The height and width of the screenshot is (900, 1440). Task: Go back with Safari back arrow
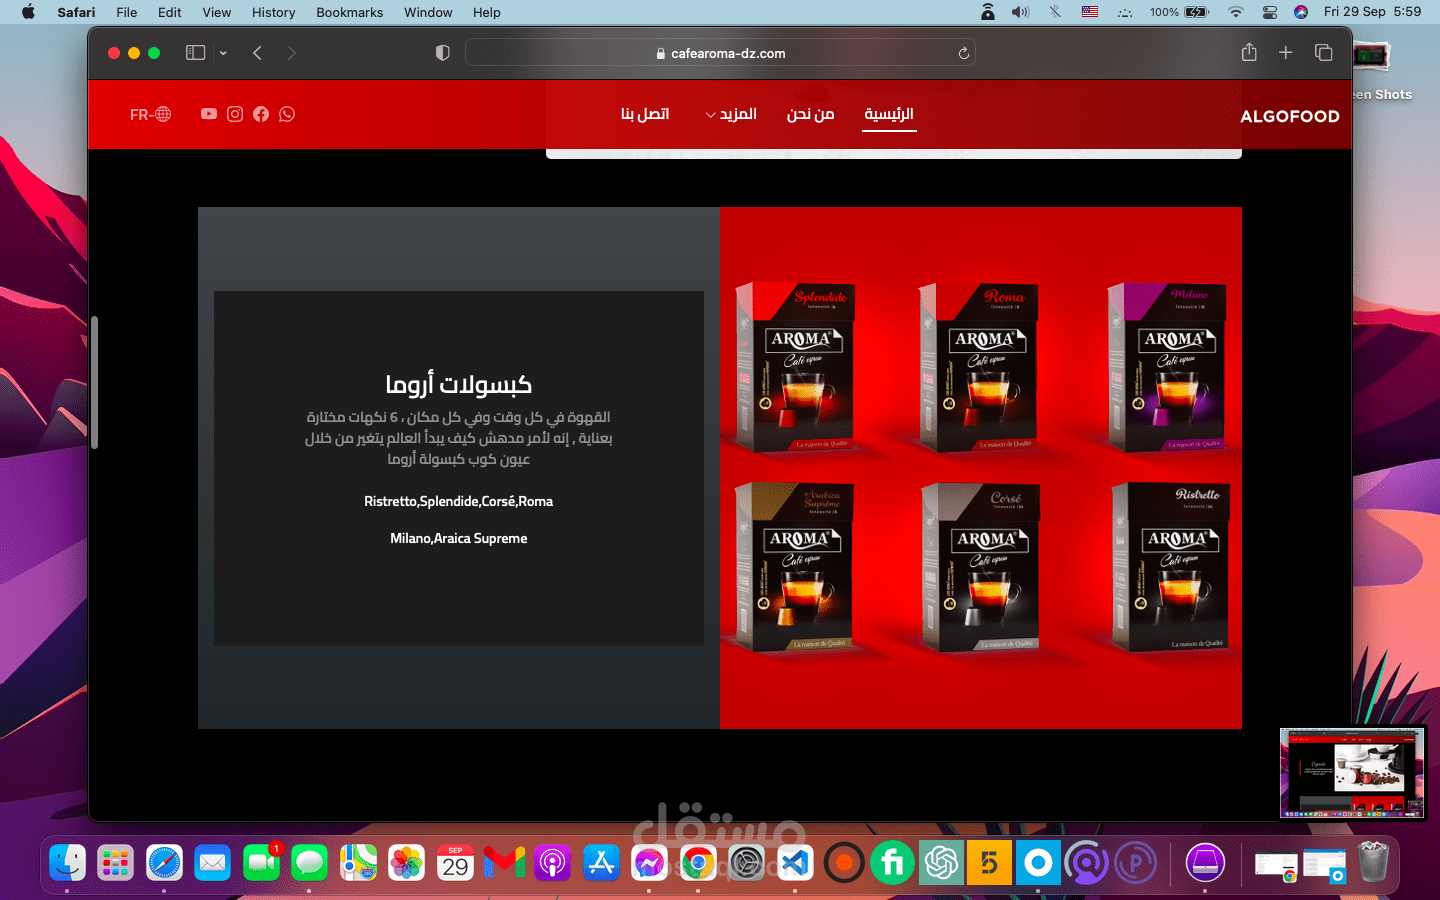click(257, 53)
